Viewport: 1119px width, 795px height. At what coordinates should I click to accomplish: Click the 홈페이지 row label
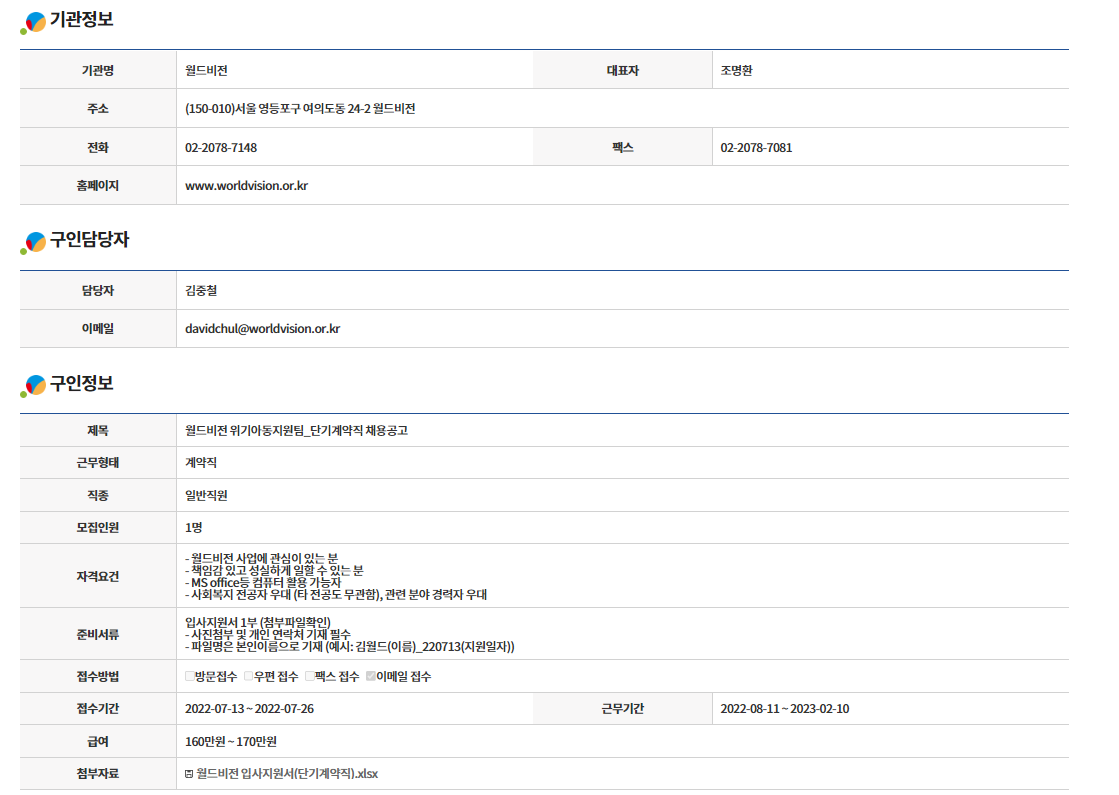(98, 186)
